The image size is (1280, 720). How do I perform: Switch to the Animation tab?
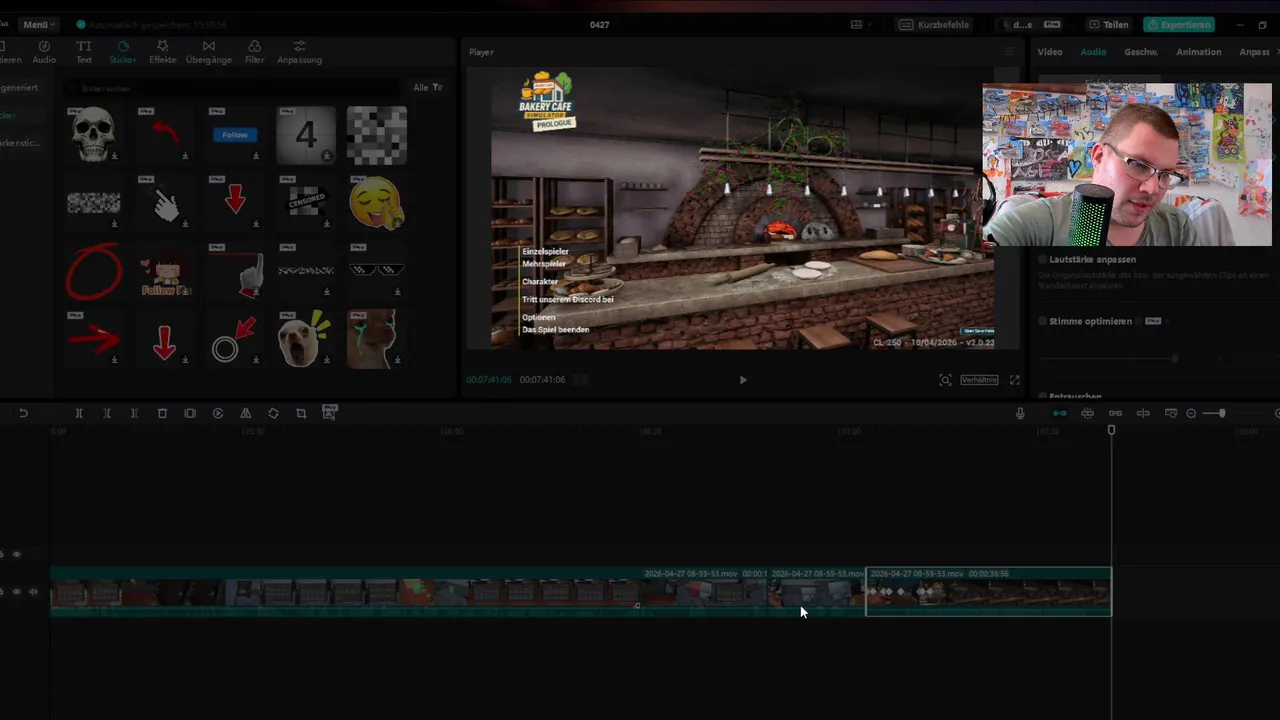point(1198,52)
